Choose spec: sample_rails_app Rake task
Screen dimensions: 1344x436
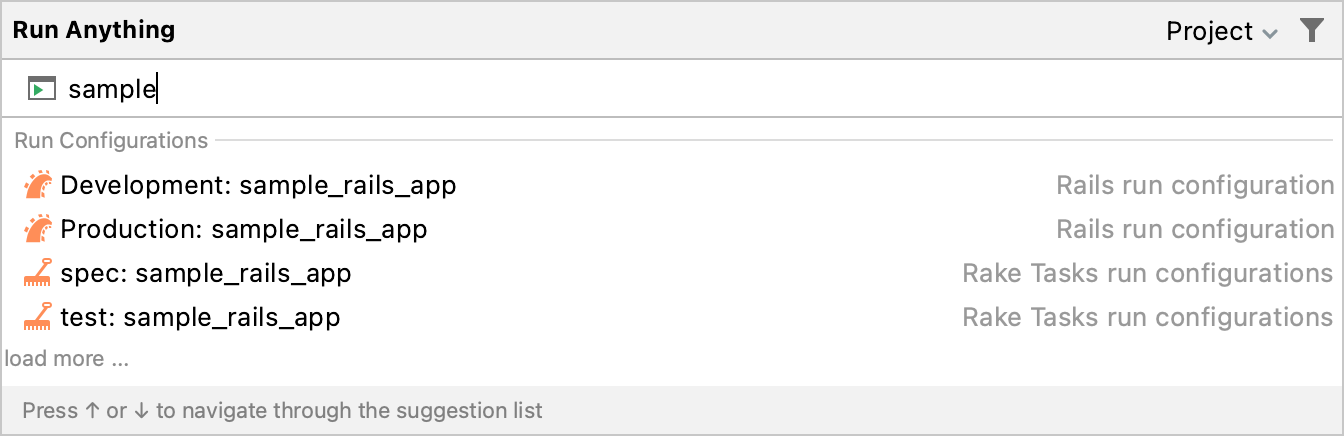pyautogui.click(x=206, y=274)
